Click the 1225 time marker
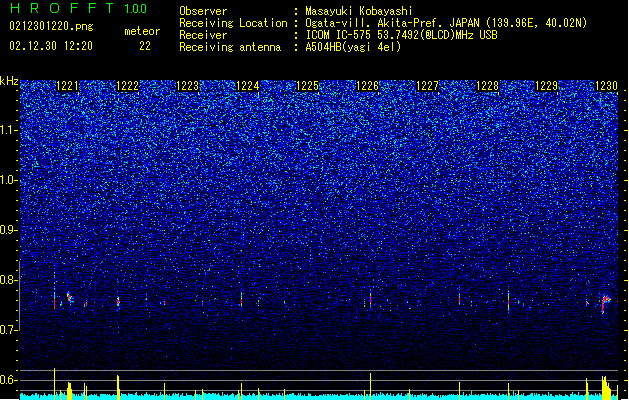 (x=307, y=86)
